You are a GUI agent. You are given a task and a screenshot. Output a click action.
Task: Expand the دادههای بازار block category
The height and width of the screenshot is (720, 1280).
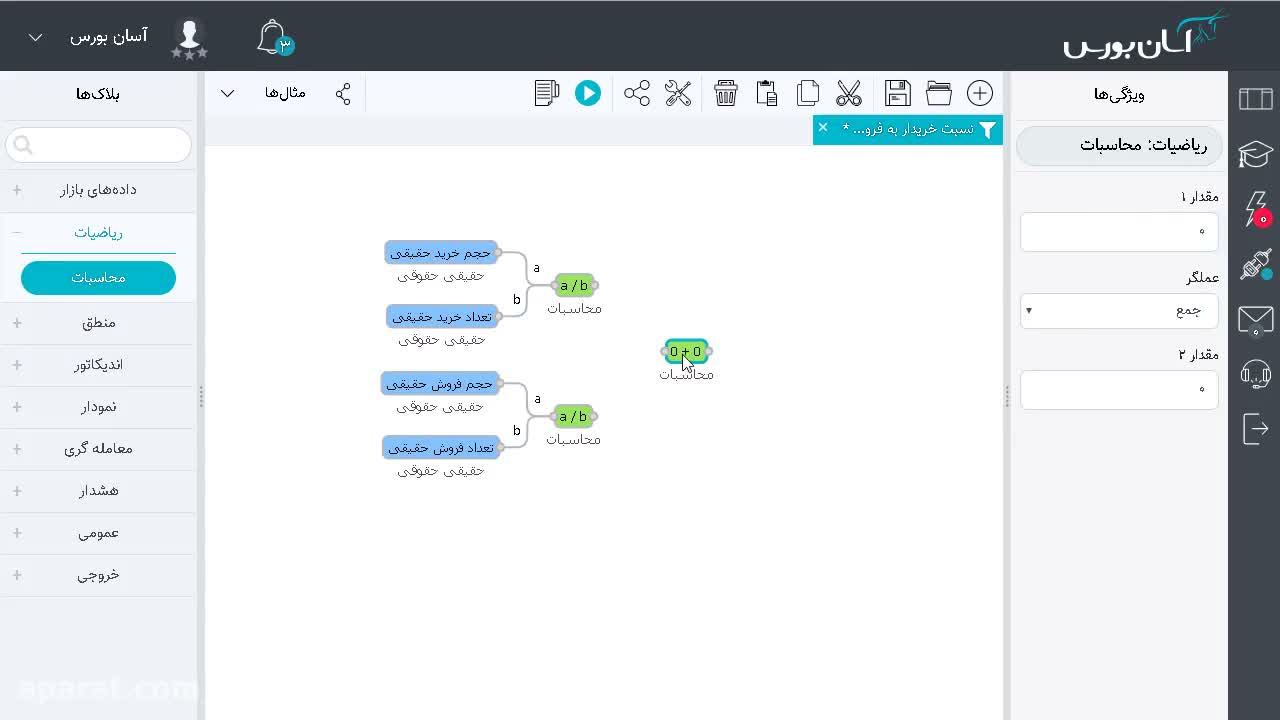[98, 190]
